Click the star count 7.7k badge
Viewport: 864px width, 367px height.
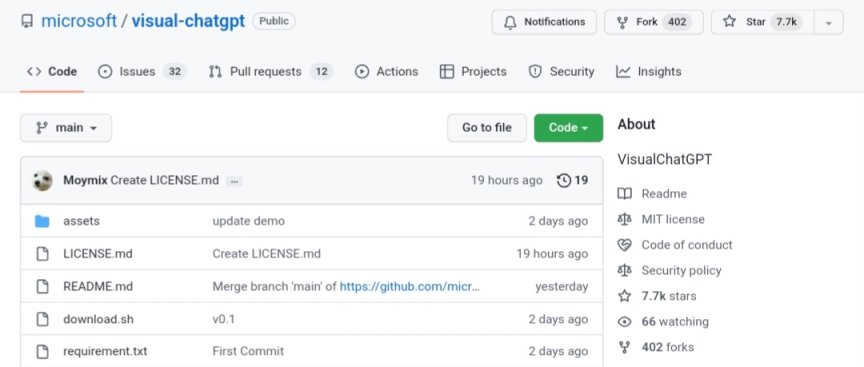point(786,22)
